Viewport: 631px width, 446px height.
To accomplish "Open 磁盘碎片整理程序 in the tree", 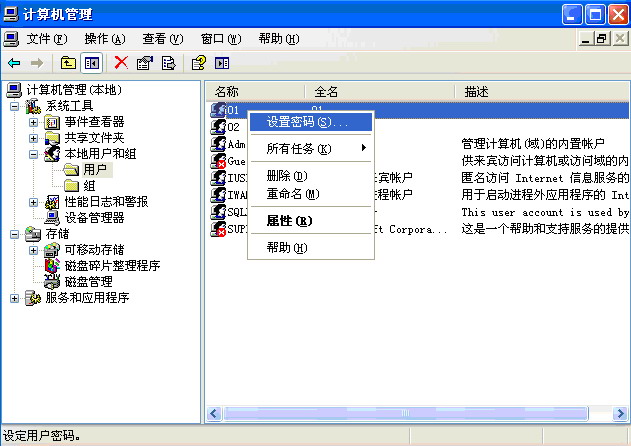I will [112, 266].
